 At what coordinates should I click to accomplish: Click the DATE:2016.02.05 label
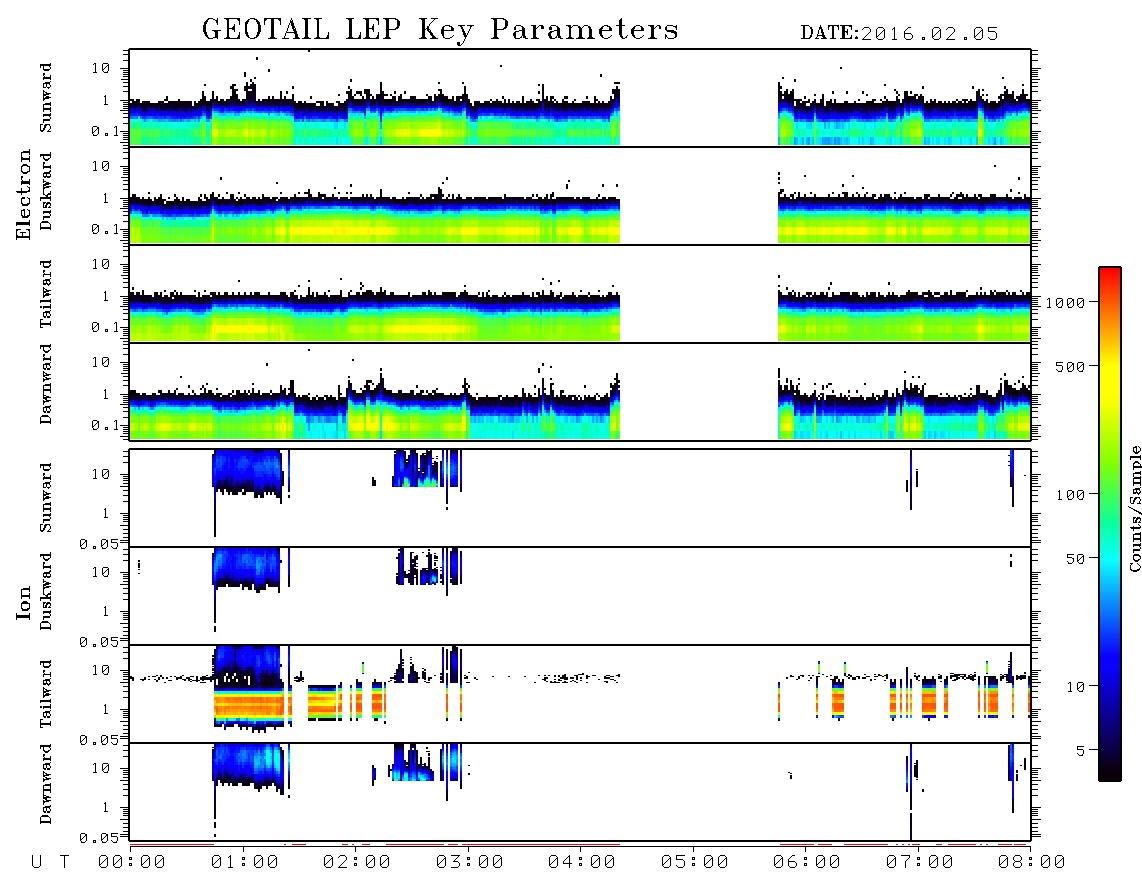tap(899, 34)
